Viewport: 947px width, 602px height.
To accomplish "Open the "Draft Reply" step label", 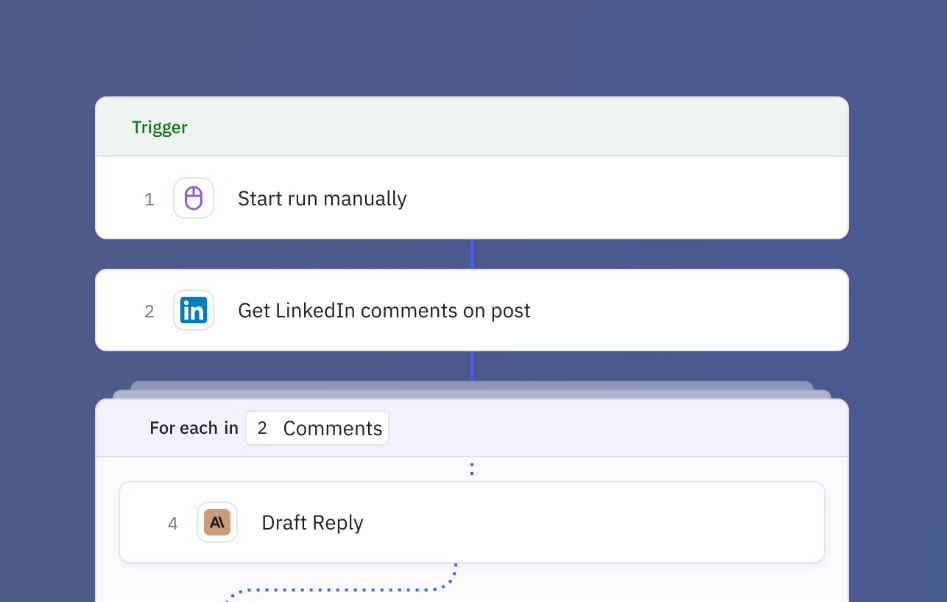I will click(312, 523).
